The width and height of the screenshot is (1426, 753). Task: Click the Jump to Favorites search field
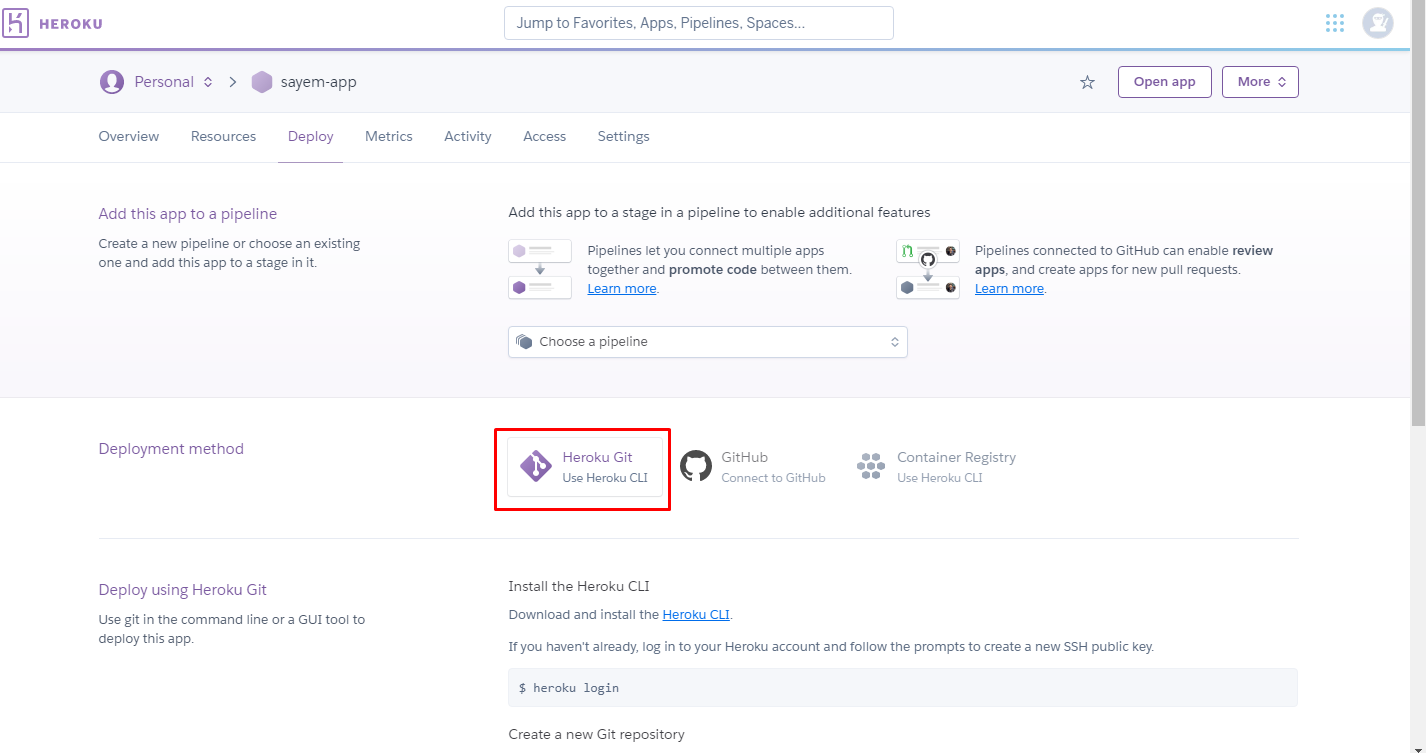click(x=698, y=22)
